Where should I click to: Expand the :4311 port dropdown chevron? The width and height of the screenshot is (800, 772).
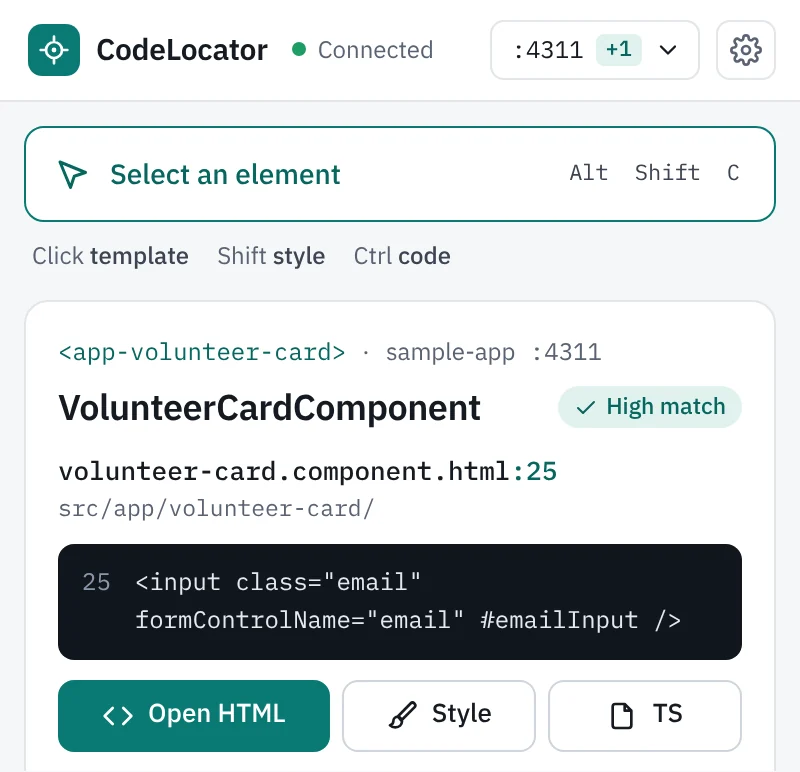(667, 50)
